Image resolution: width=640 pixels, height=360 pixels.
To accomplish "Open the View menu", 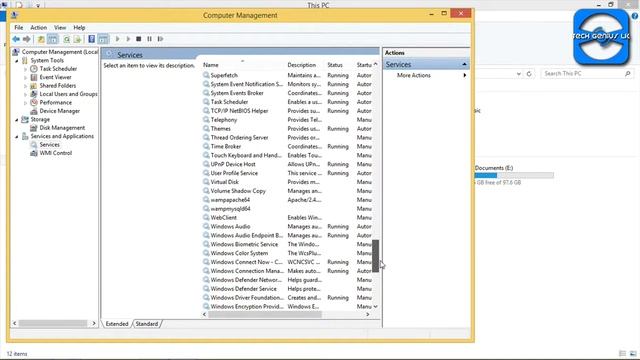I will click(x=60, y=27).
